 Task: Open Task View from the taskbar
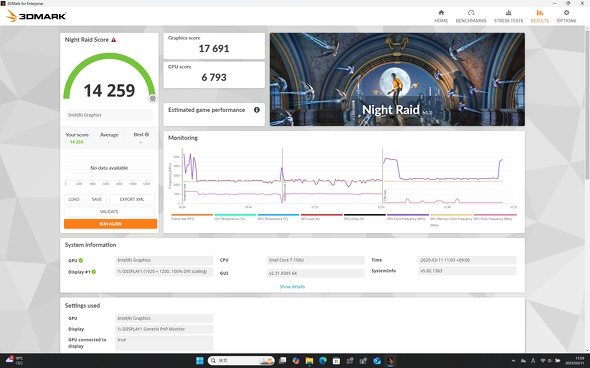pyautogui.click(x=283, y=360)
